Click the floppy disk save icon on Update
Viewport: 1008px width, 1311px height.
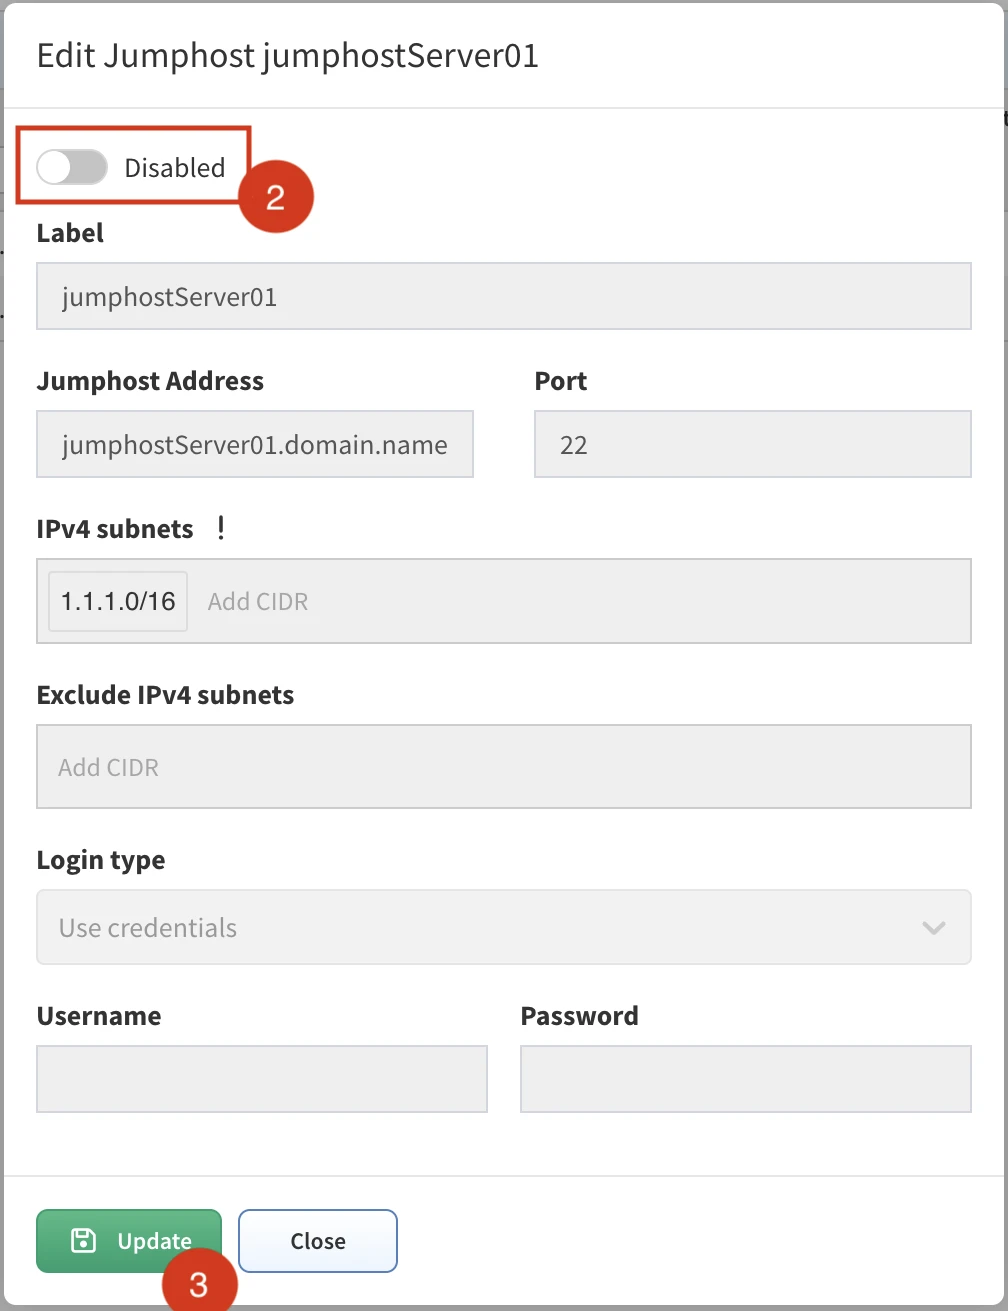tap(83, 1241)
